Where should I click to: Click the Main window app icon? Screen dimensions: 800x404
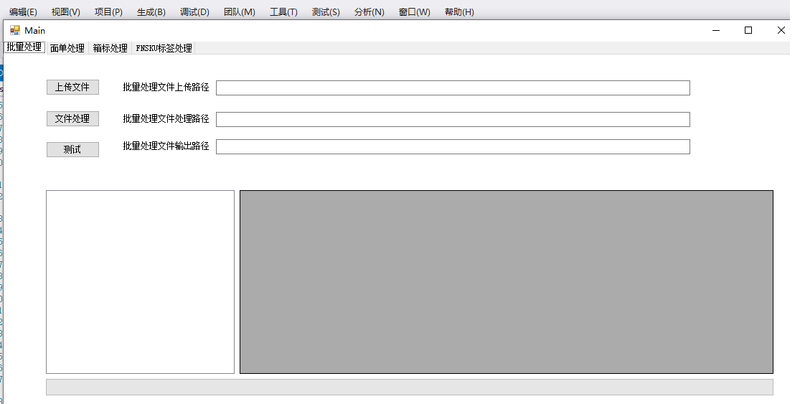pyautogui.click(x=15, y=31)
